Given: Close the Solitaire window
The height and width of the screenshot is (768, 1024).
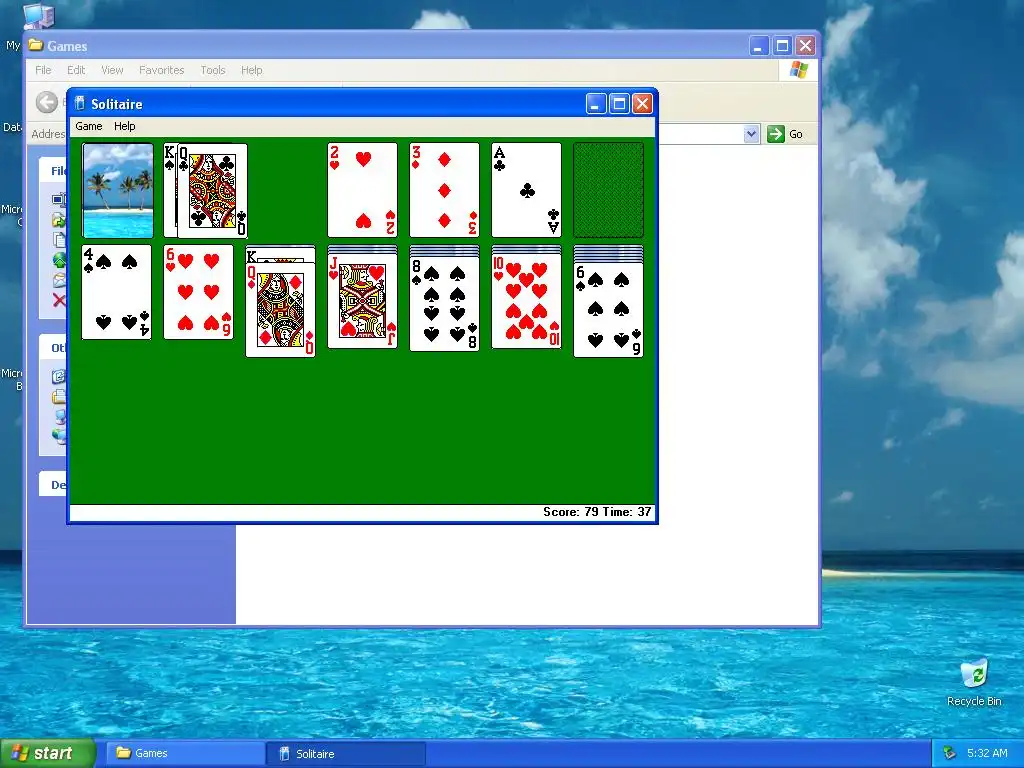Looking at the screenshot, I should 643,103.
